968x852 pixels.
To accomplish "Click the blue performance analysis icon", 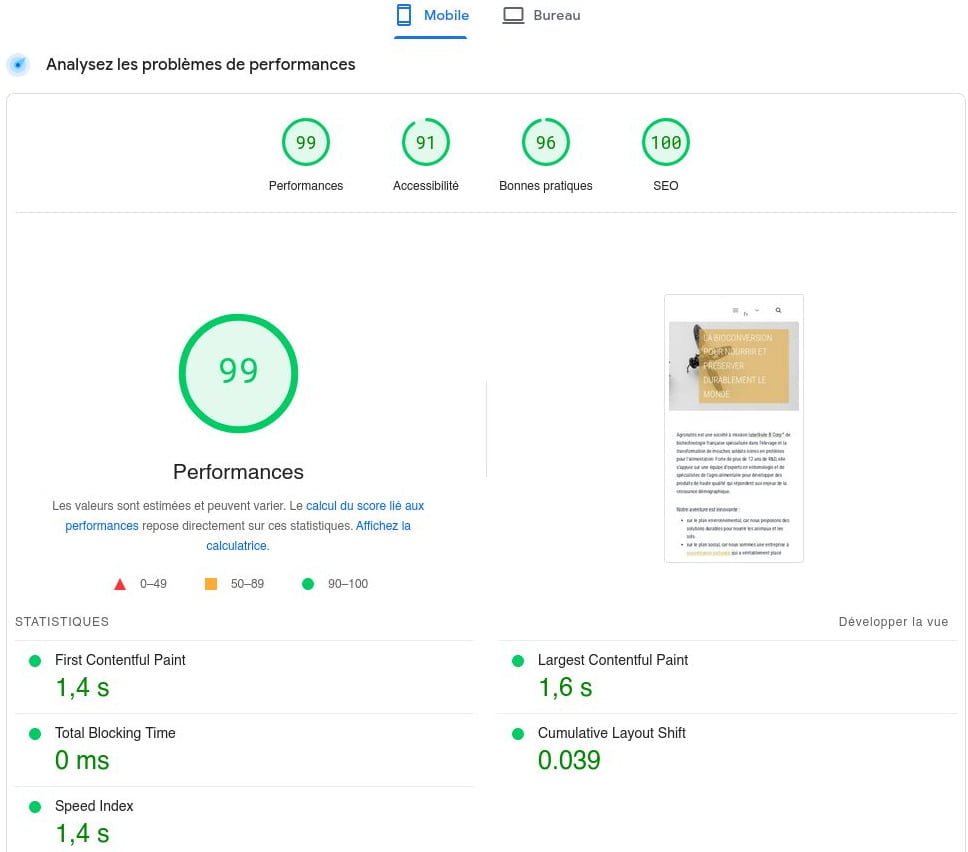I will [x=18, y=65].
